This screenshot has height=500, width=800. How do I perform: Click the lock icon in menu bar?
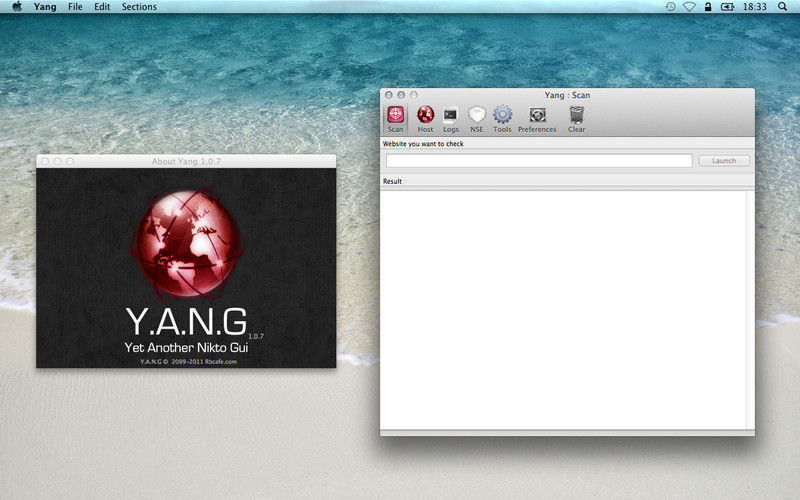708,7
